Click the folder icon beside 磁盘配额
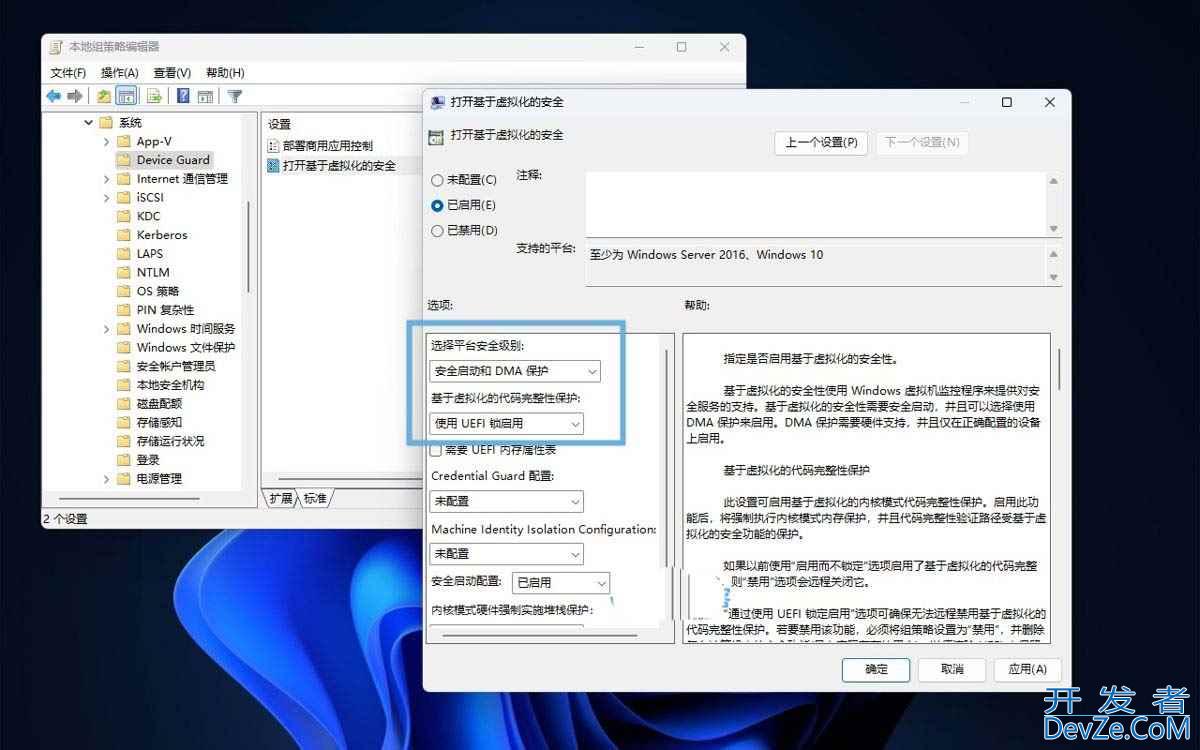Screen dimensions: 1200x750 pyautogui.click(x=124, y=404)
